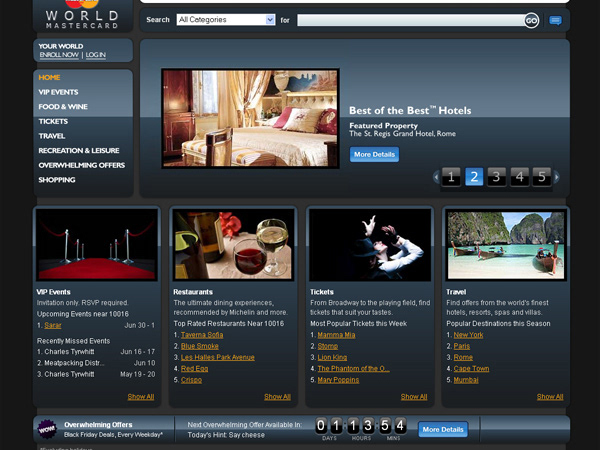Click the World MasterCard logo
600x450 pixels.
click(82, 15)
